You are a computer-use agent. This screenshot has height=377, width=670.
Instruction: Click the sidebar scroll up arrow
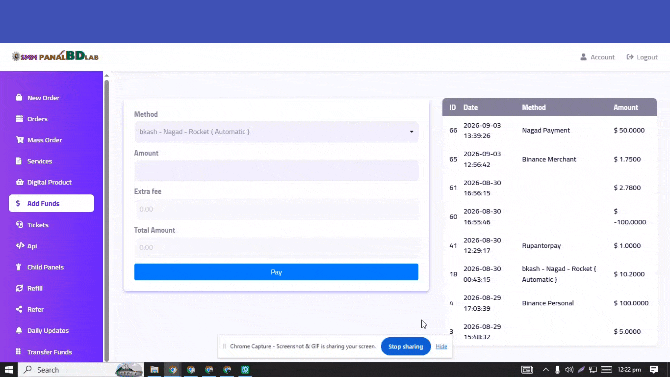(107, 76)
